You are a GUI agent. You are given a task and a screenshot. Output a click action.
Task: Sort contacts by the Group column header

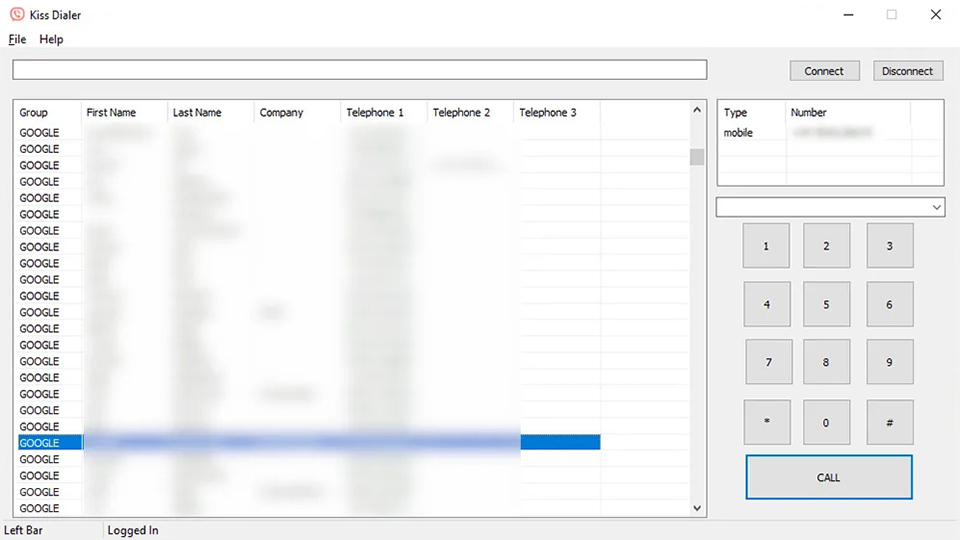pyautogui.click(x=47, y=113)
